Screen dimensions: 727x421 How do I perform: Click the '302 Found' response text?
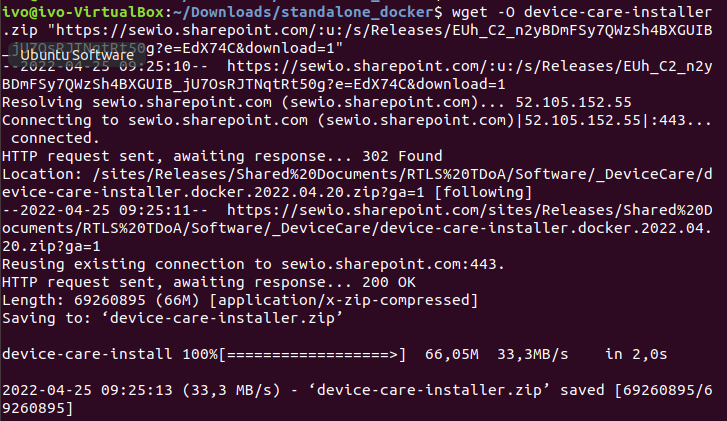coord(402,156)
